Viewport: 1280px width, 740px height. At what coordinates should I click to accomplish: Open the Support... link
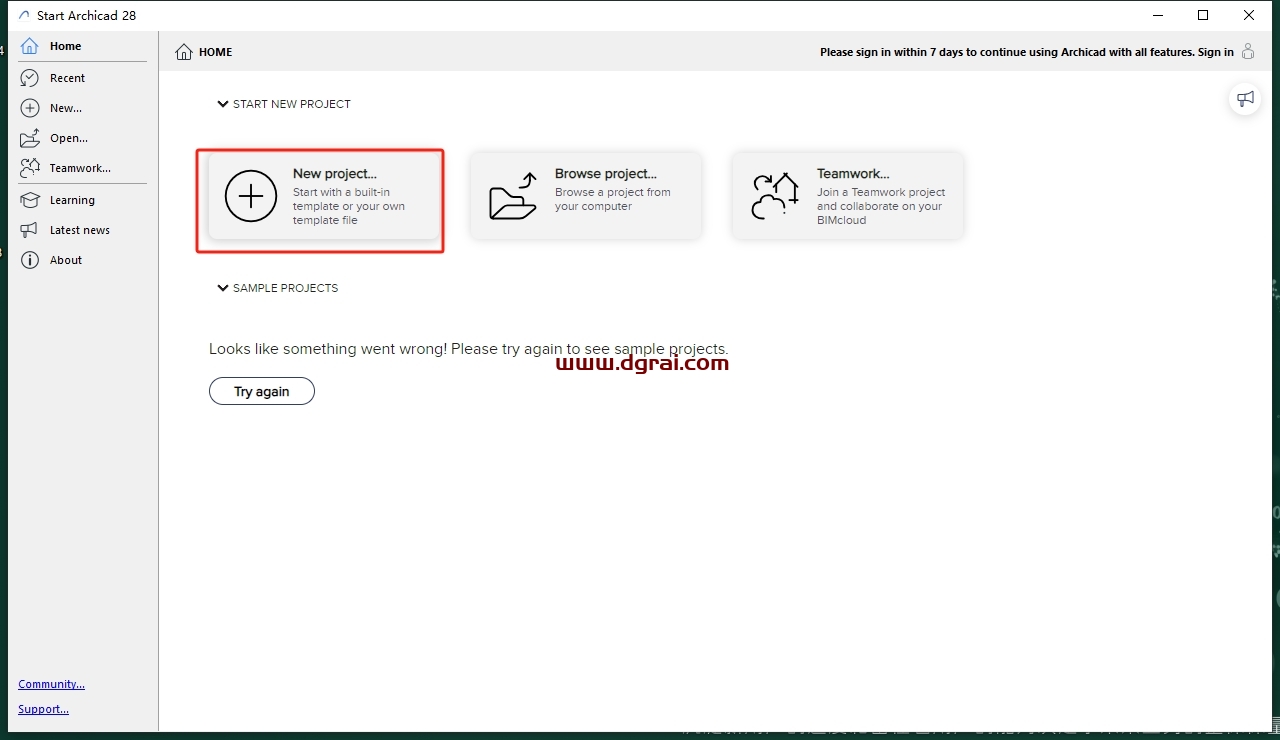[43, 709]
